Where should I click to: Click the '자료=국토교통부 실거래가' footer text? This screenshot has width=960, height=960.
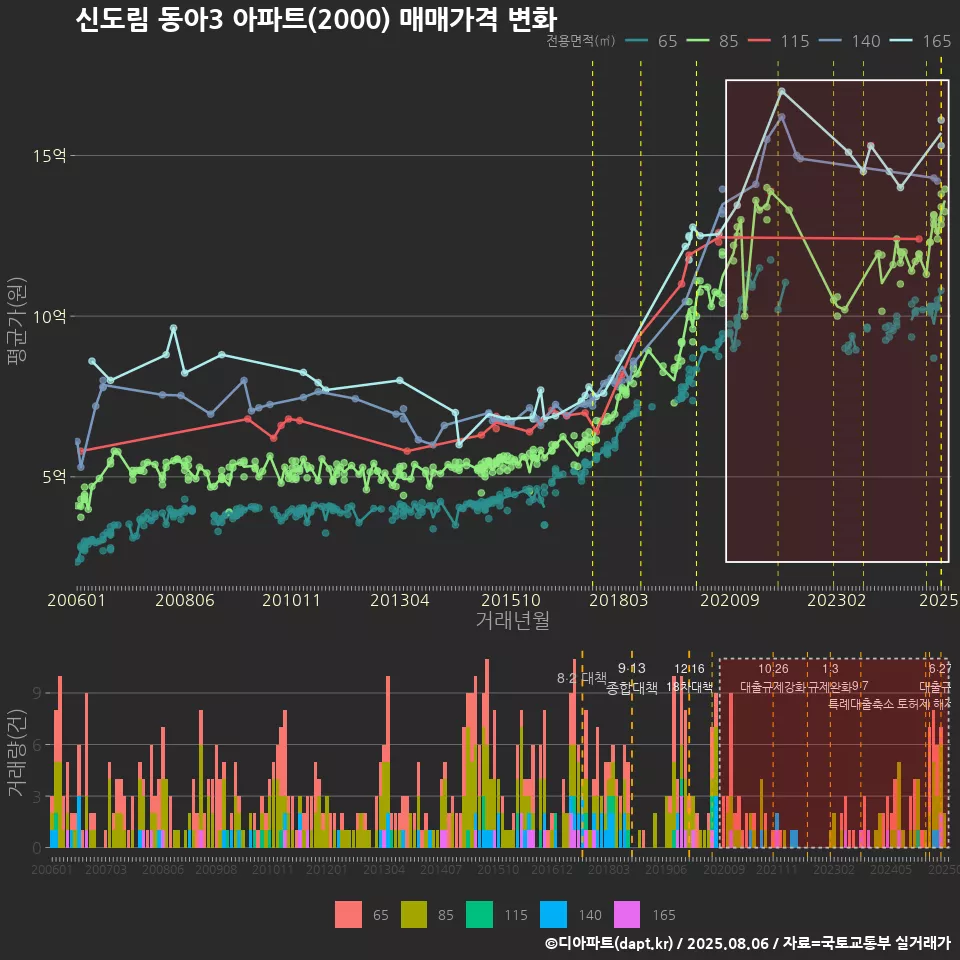[x=867, y=943]
